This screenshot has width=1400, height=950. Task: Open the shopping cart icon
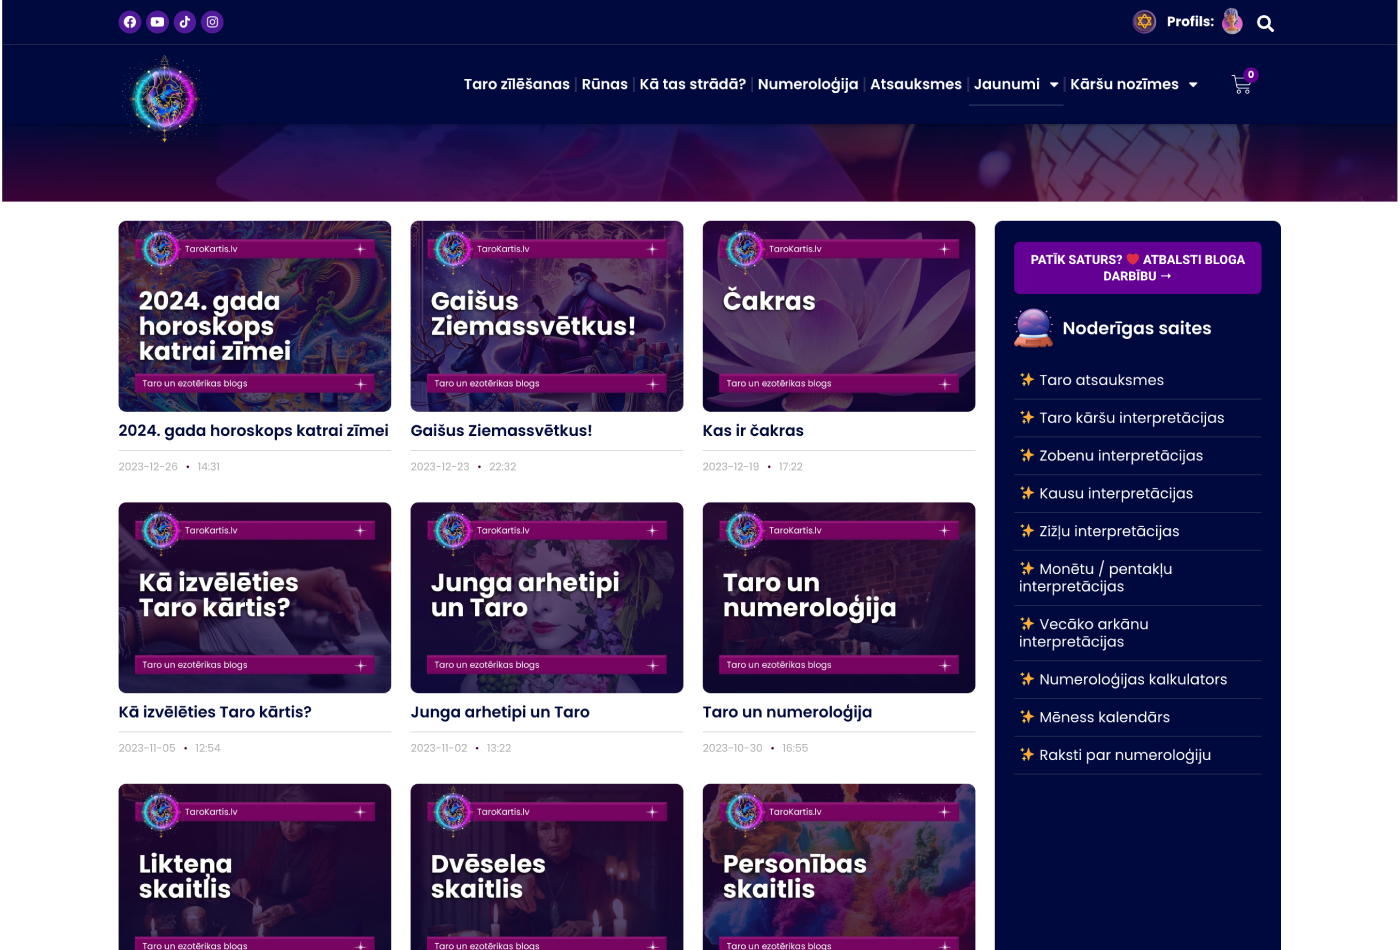tap(1242, 85)
